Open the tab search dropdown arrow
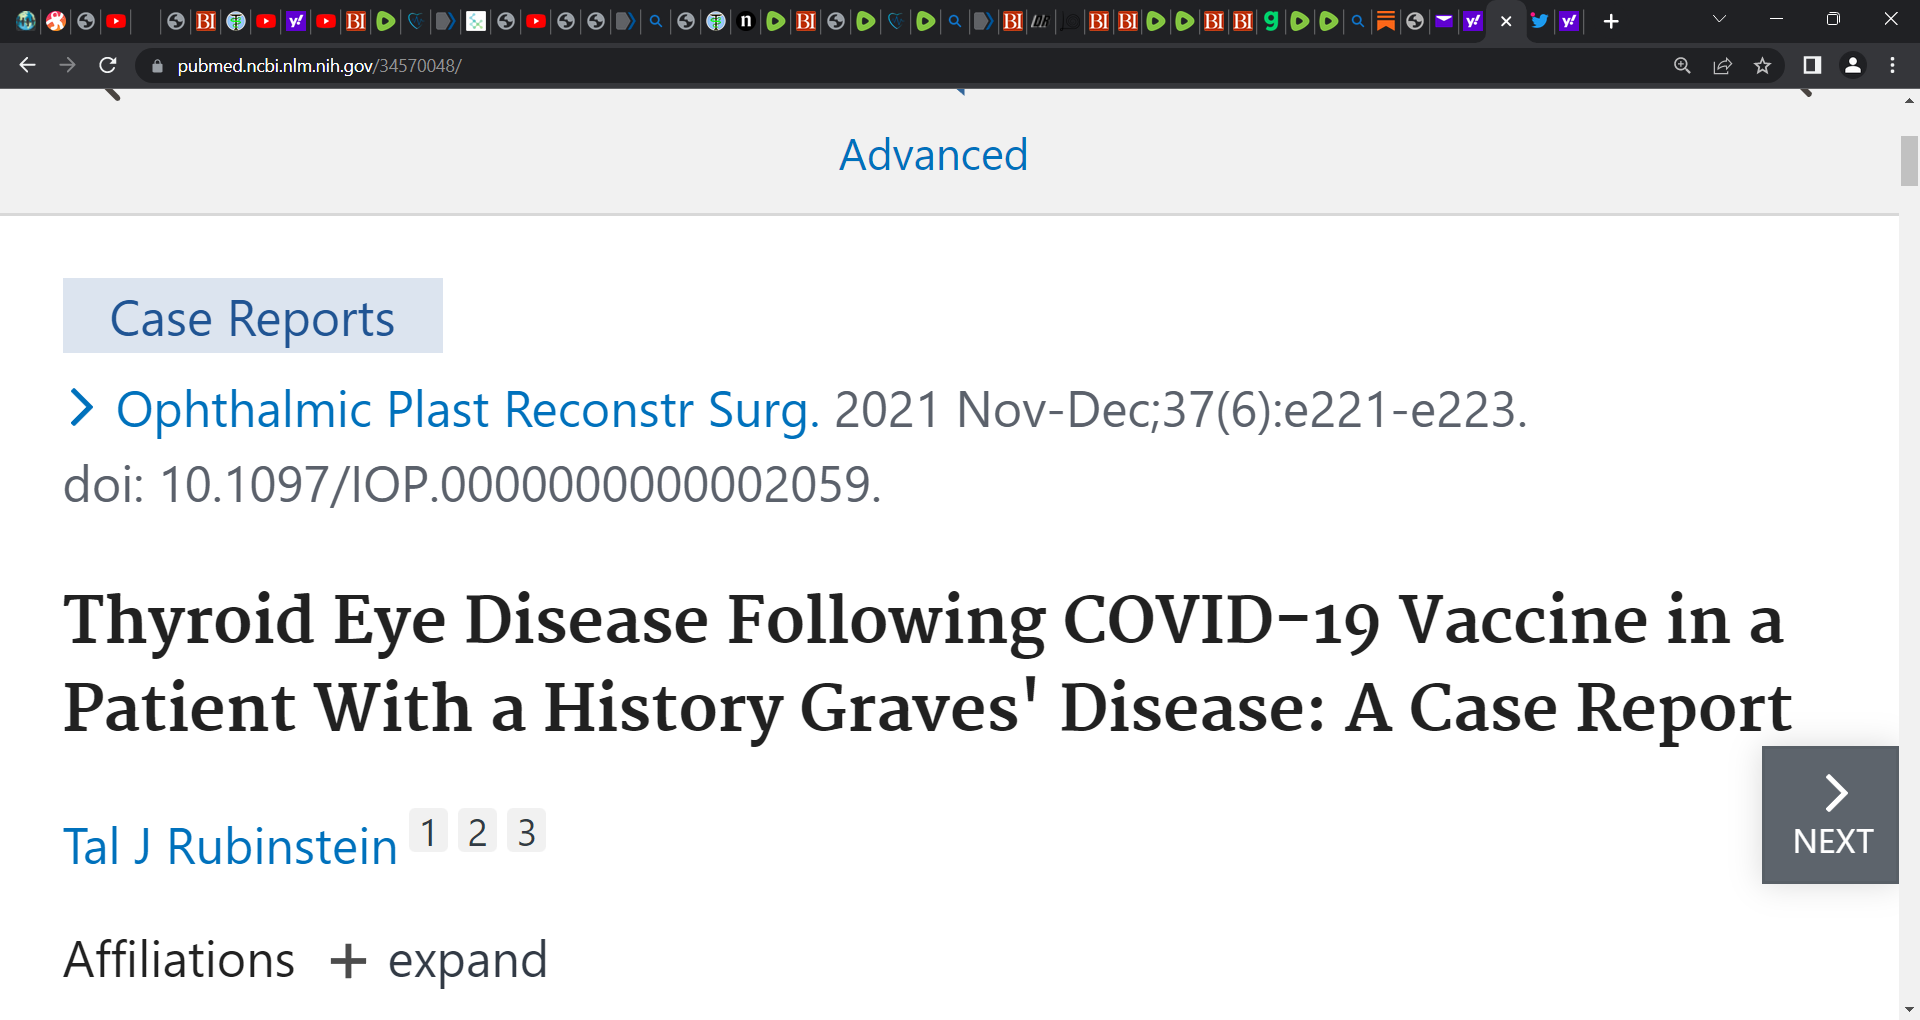 click(x=1719, y=19)
